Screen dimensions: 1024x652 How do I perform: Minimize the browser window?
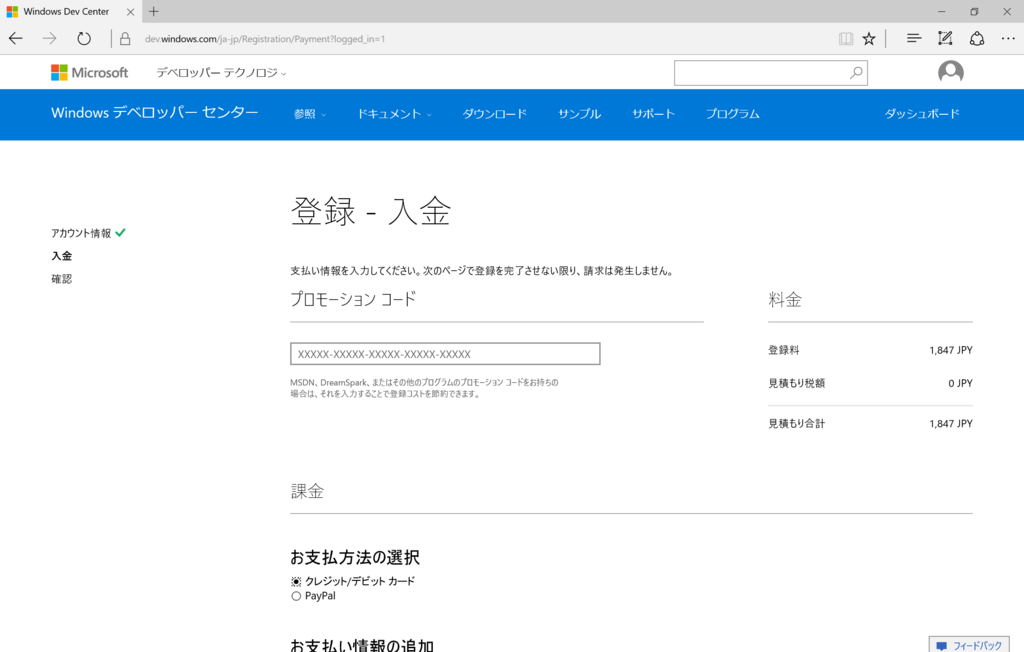tap(941, 11)
